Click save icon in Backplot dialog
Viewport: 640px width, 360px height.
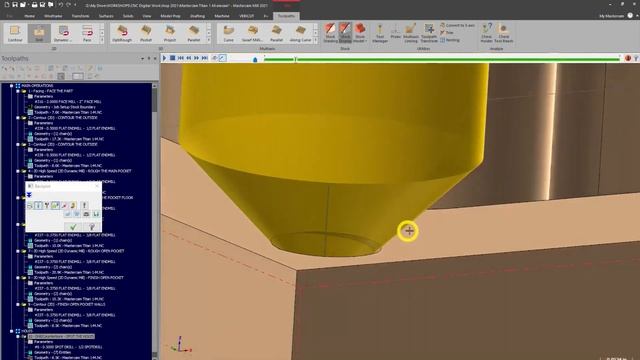coord(96,214)
